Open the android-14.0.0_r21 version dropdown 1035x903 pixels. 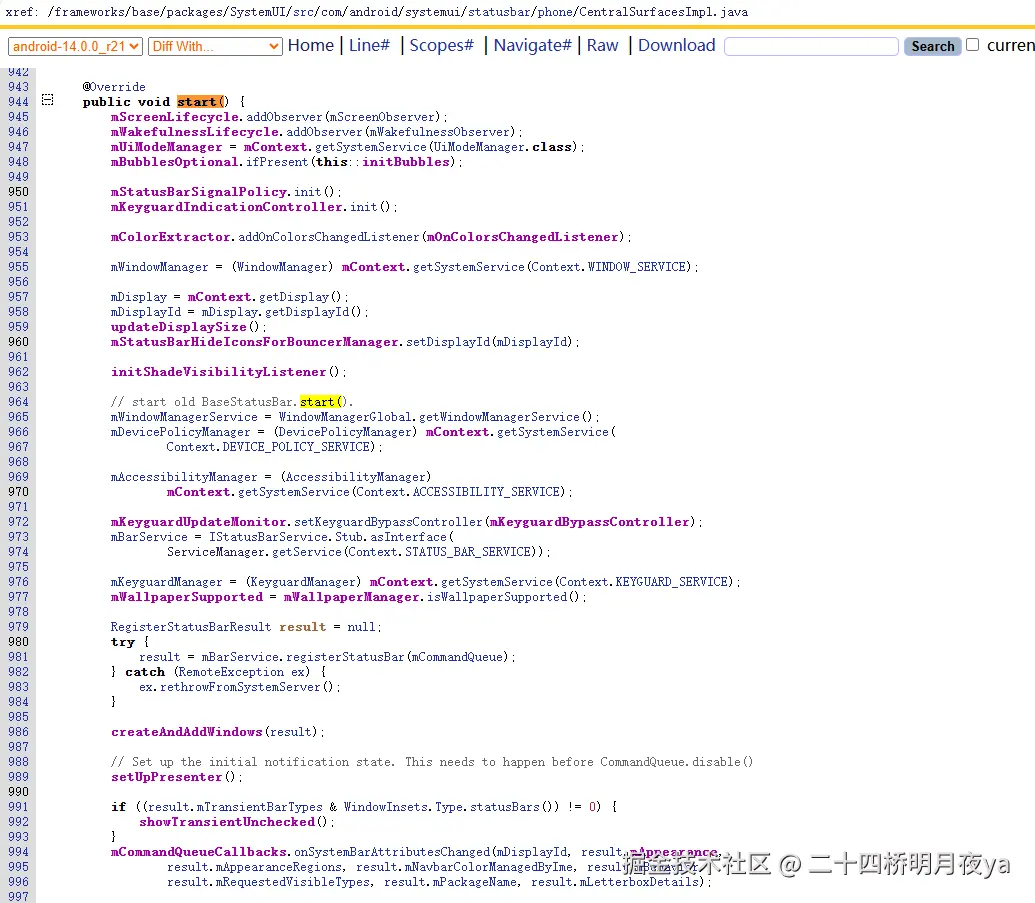coord(74,46)
